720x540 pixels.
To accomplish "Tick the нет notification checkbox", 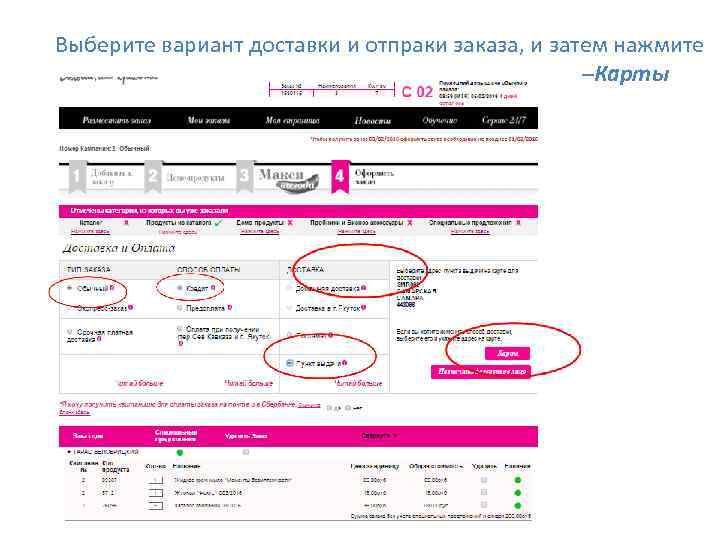I will coord(348,408).
